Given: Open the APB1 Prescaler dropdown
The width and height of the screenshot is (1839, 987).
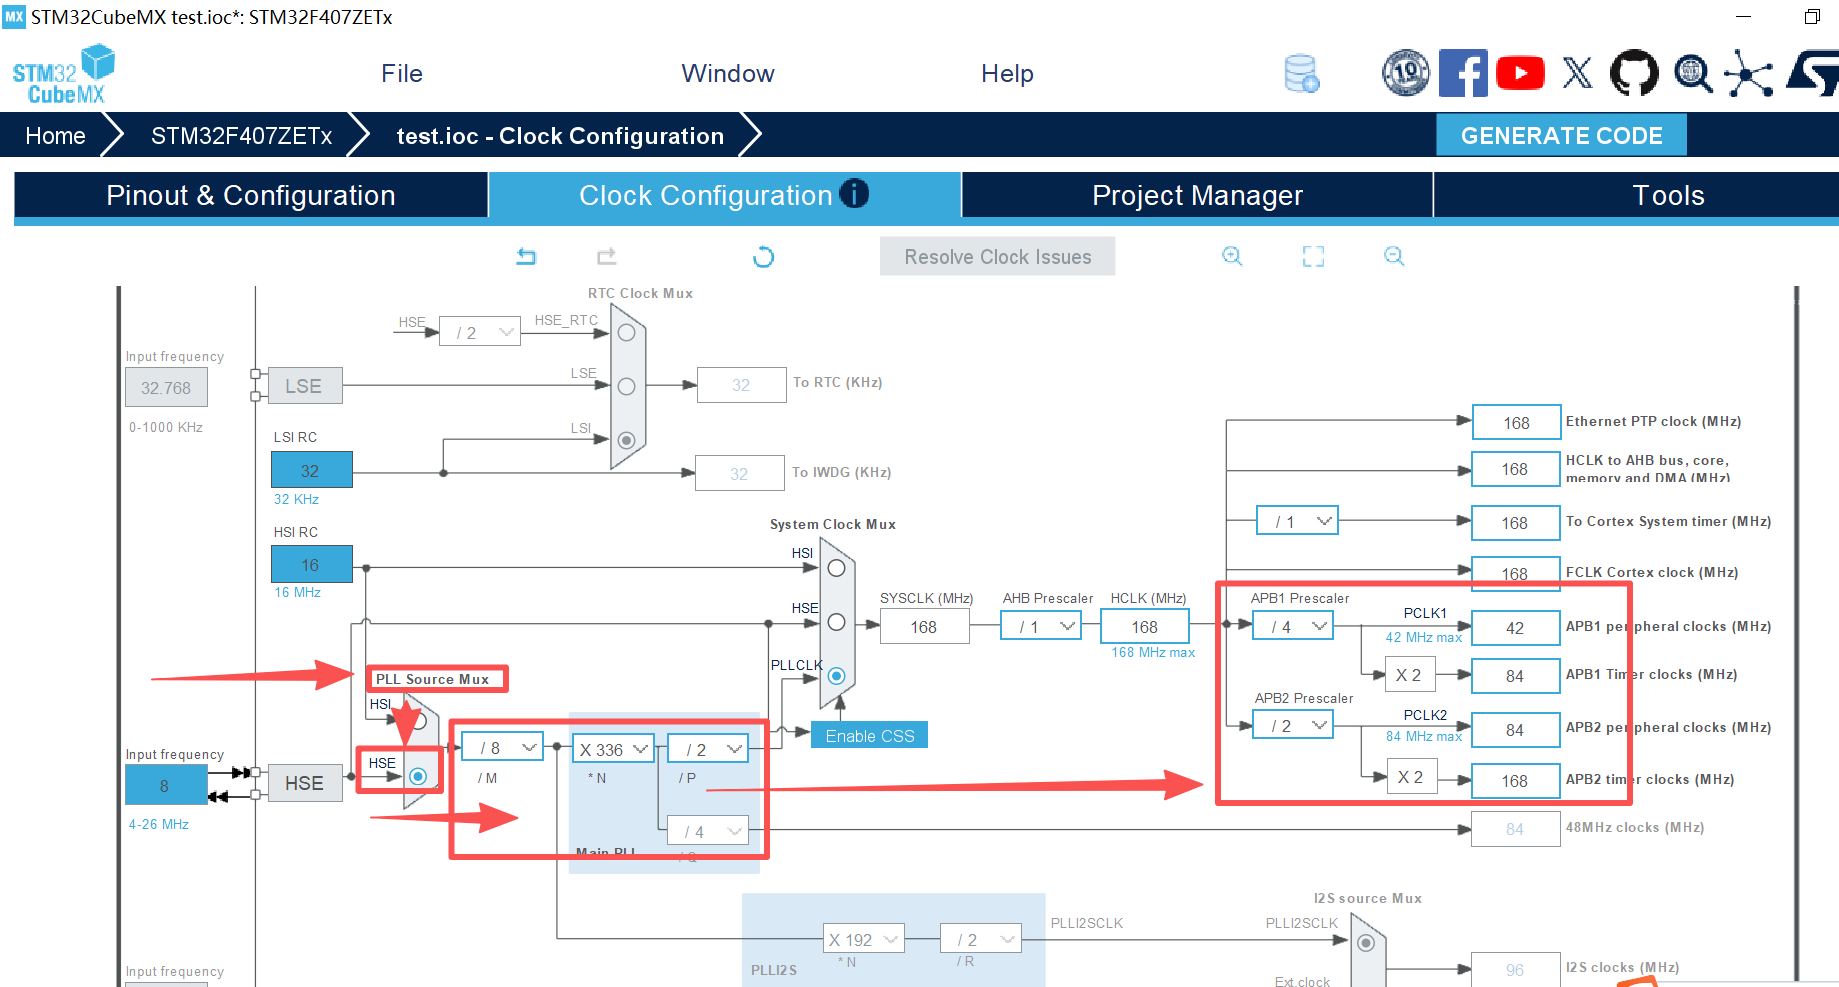Looking at the screenshot, I should click(x=1293, y=627).
